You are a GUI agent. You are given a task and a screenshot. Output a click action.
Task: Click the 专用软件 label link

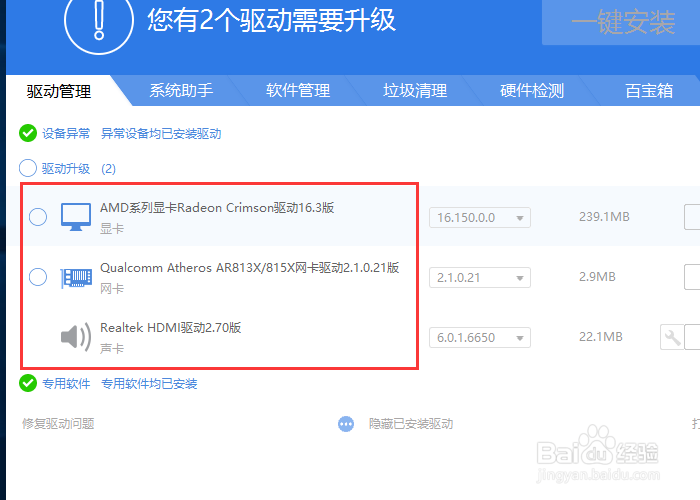point(66,383)
